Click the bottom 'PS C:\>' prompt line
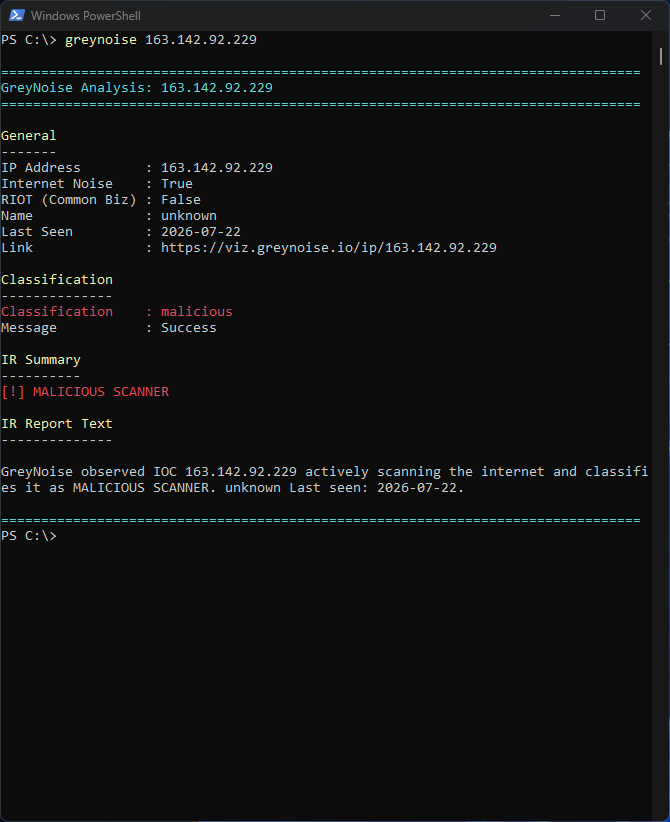This screenshot has height=822, width=670. point(29,536)
